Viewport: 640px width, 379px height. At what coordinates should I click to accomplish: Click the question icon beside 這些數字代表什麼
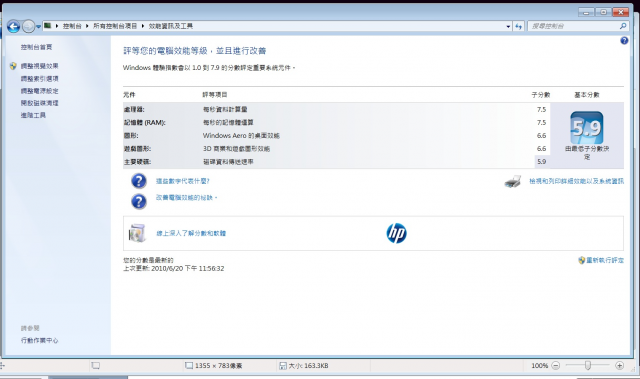coord(139,181)
